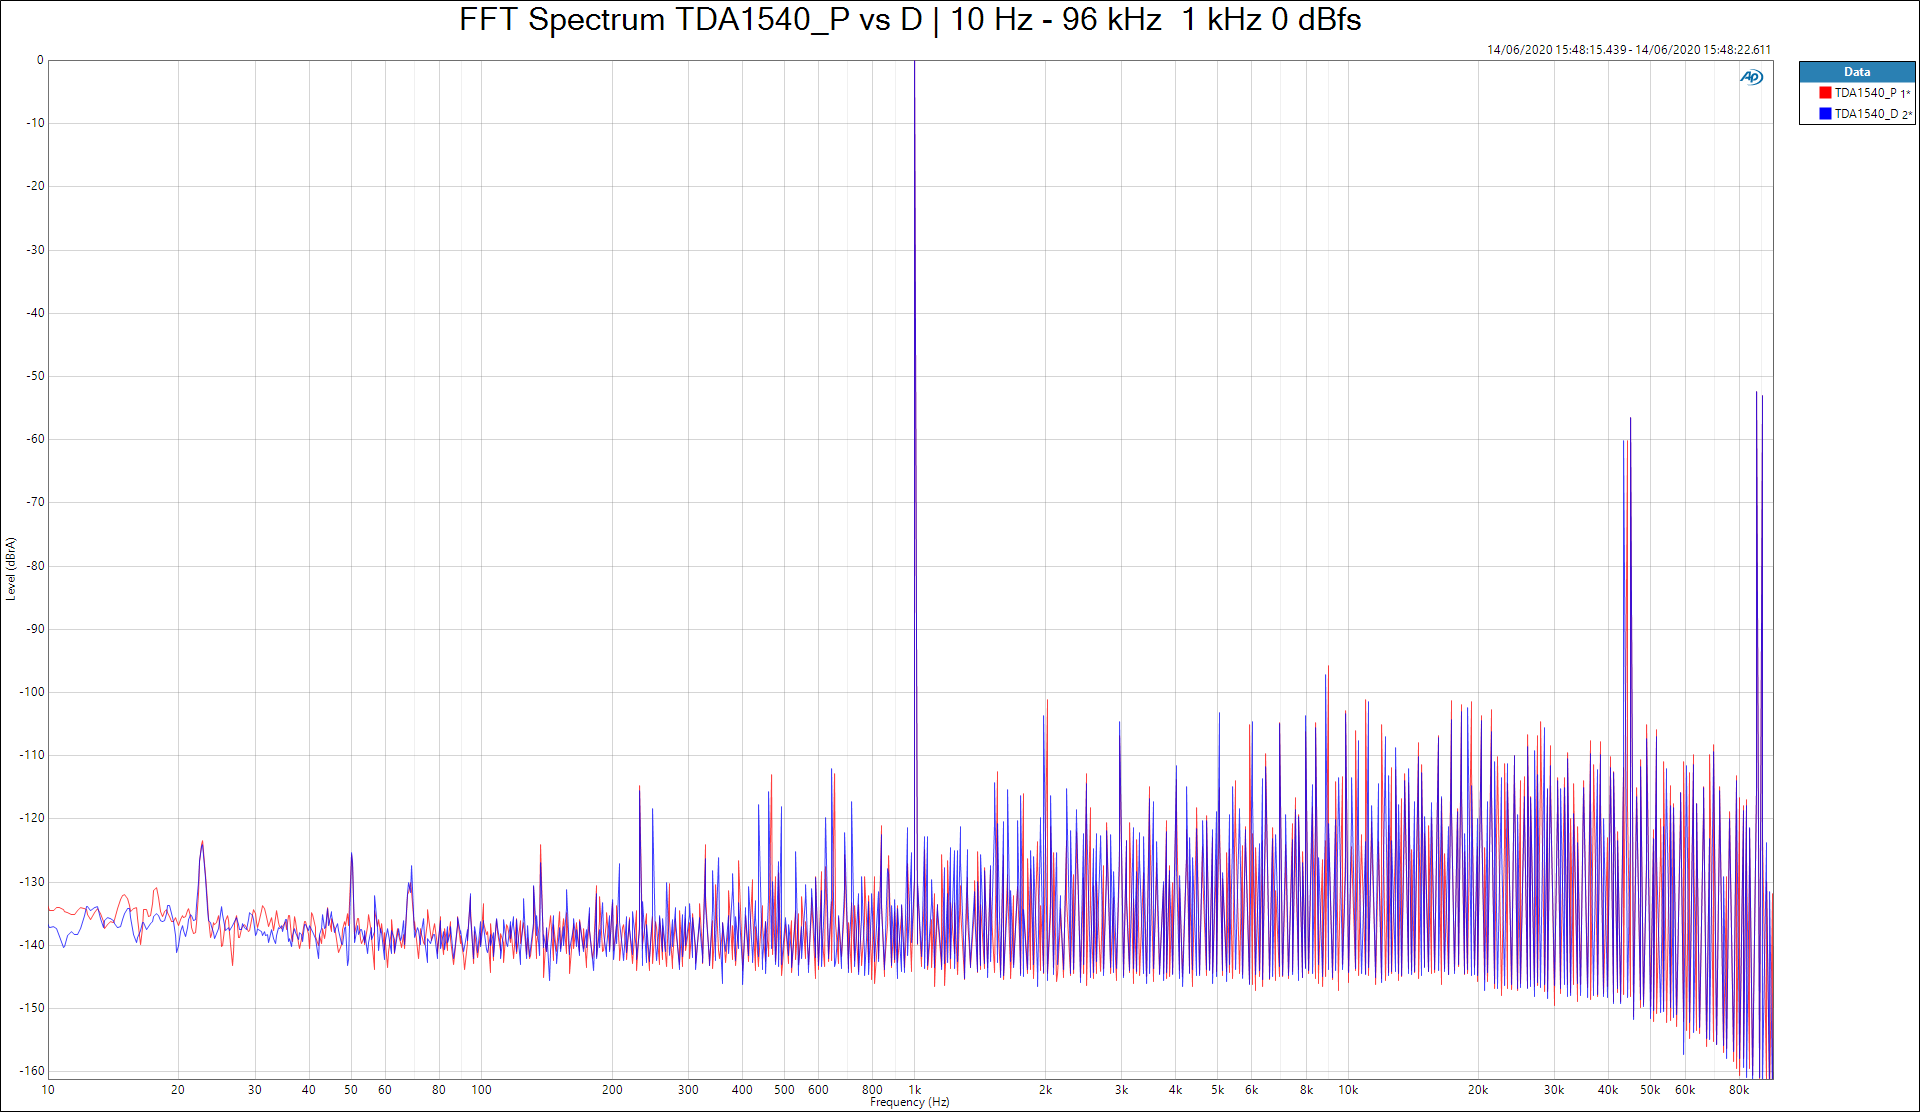Click the Frequency (Hz) axis label

(909, 1102)
